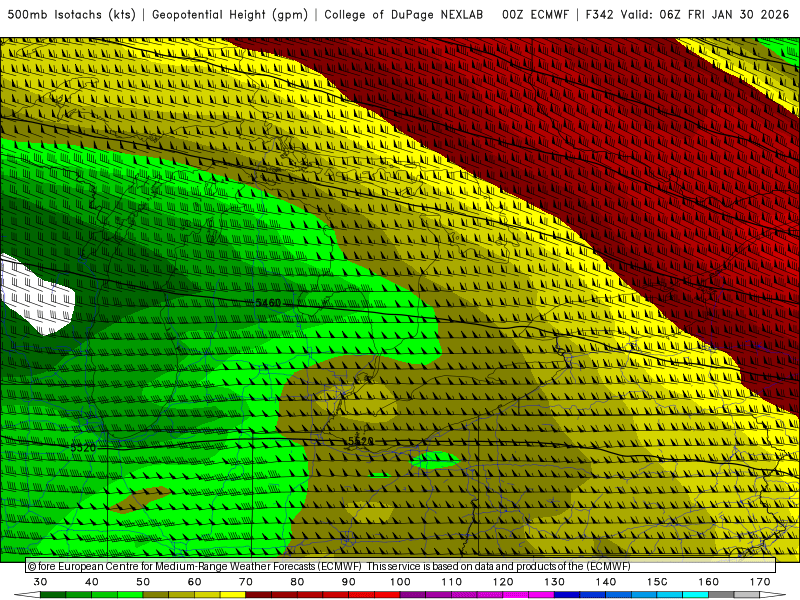Select the light gray swatch left of 170
The image size is (800, 600).
(747, 595)
